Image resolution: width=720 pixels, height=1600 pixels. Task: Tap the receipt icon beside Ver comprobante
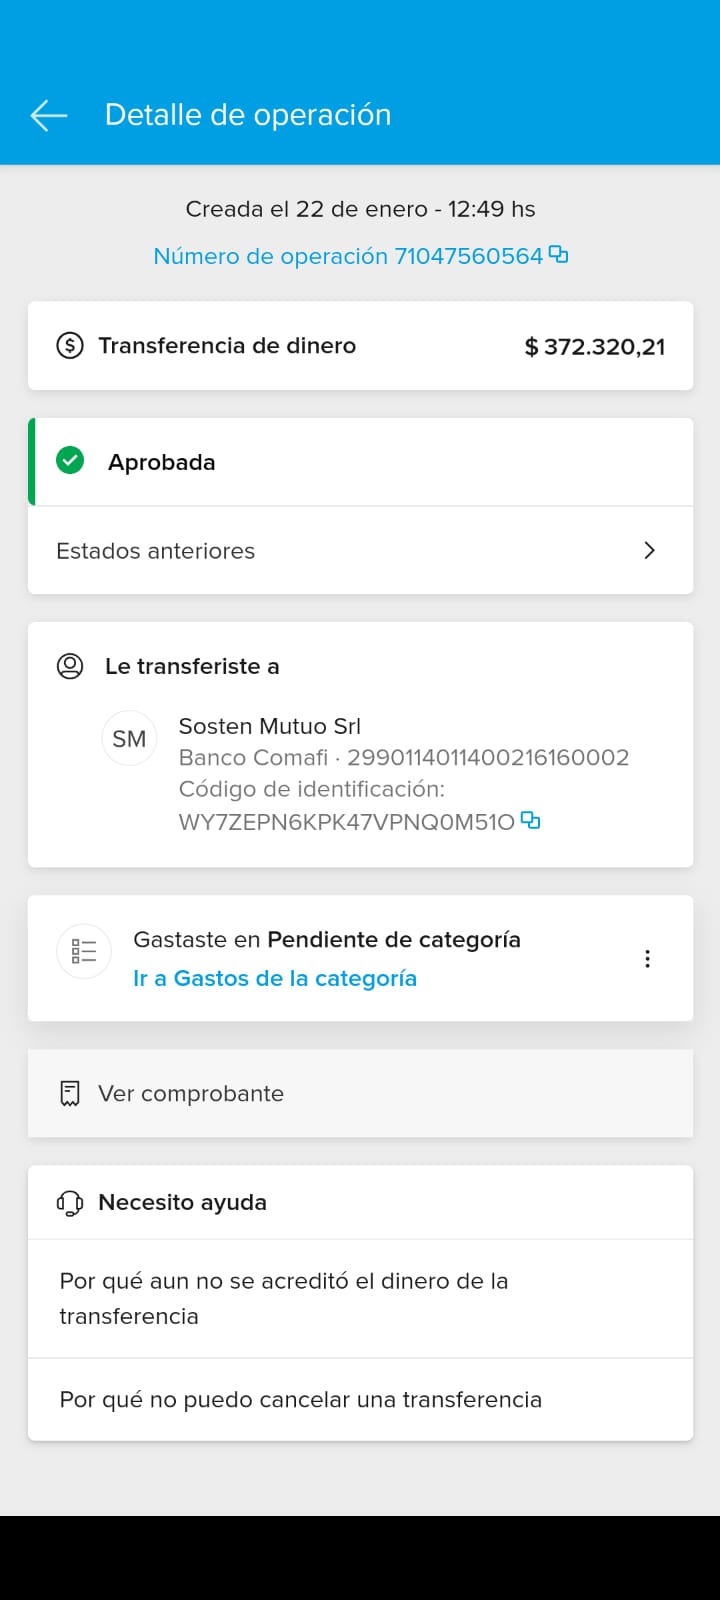(70, 1093)
